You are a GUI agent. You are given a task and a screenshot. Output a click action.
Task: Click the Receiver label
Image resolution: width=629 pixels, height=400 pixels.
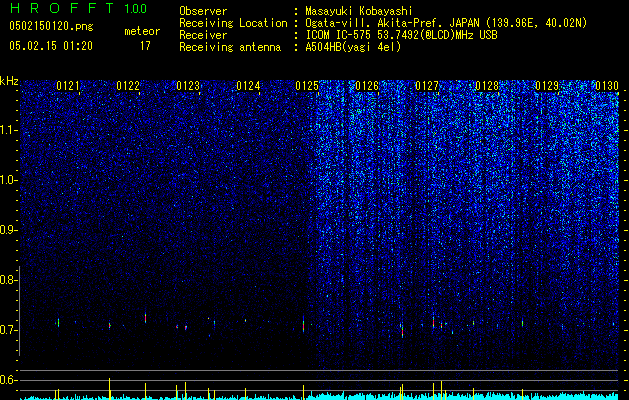tap(203, 35)
